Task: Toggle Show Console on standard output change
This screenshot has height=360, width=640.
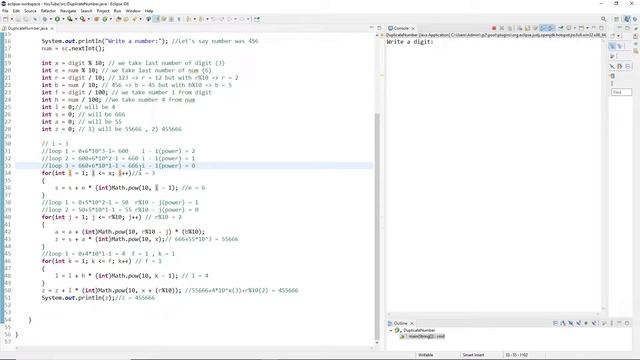Action: pos(544,28)
